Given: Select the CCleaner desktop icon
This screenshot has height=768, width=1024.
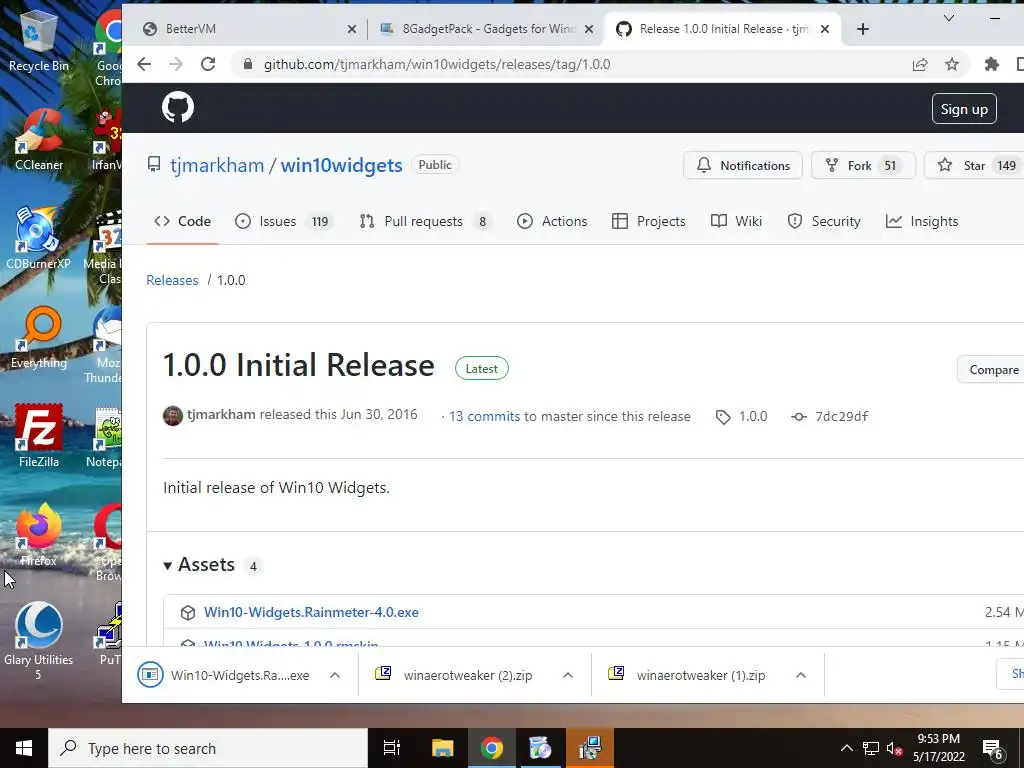Looking at the screenshot, I should pyautogui.click(x=39, y=140).
